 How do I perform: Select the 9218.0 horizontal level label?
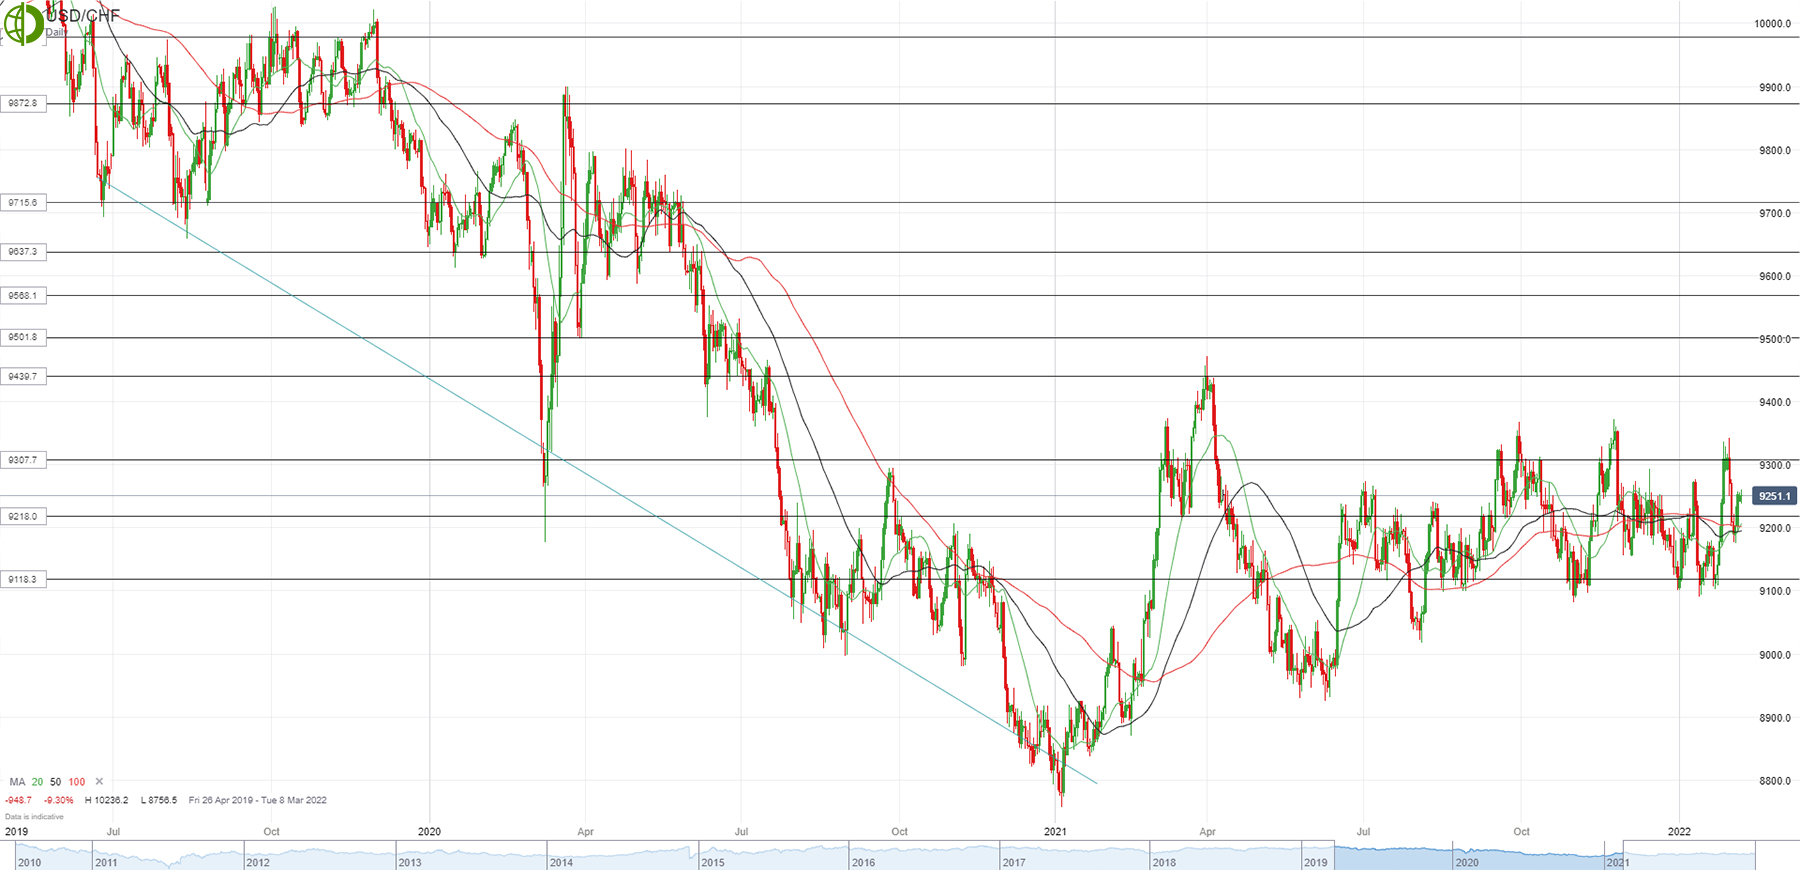click(x=23, y=517)
